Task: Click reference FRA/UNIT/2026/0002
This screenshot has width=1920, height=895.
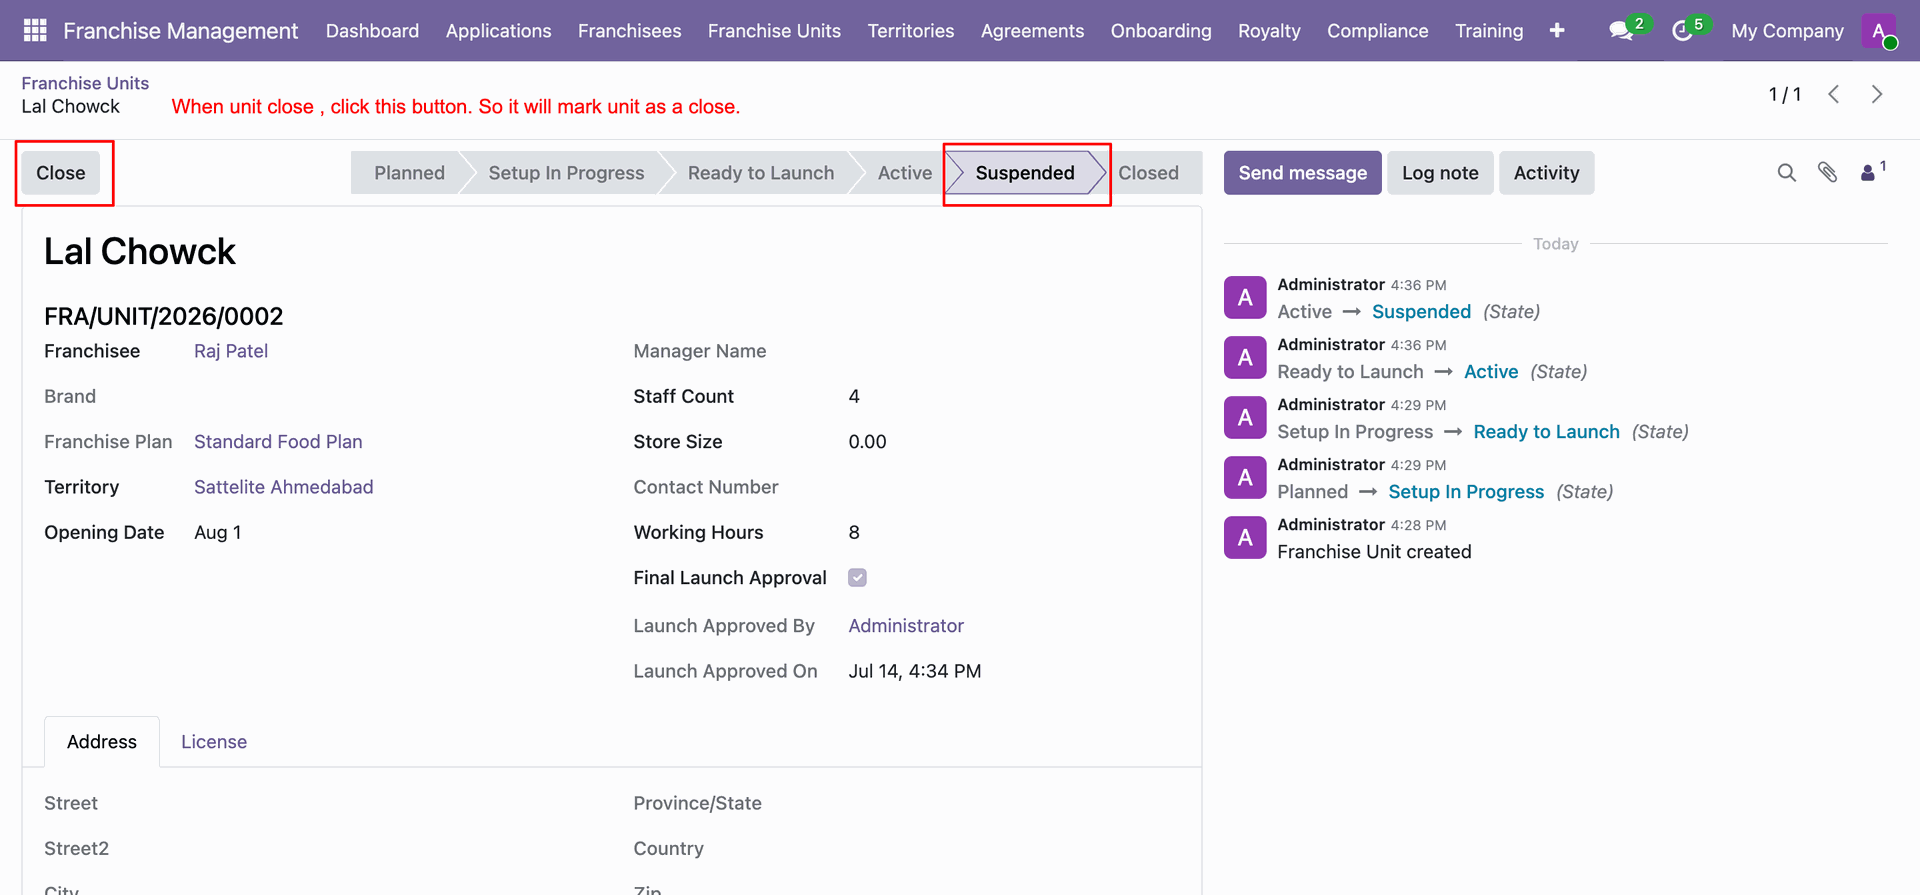Action: [163, 316]
